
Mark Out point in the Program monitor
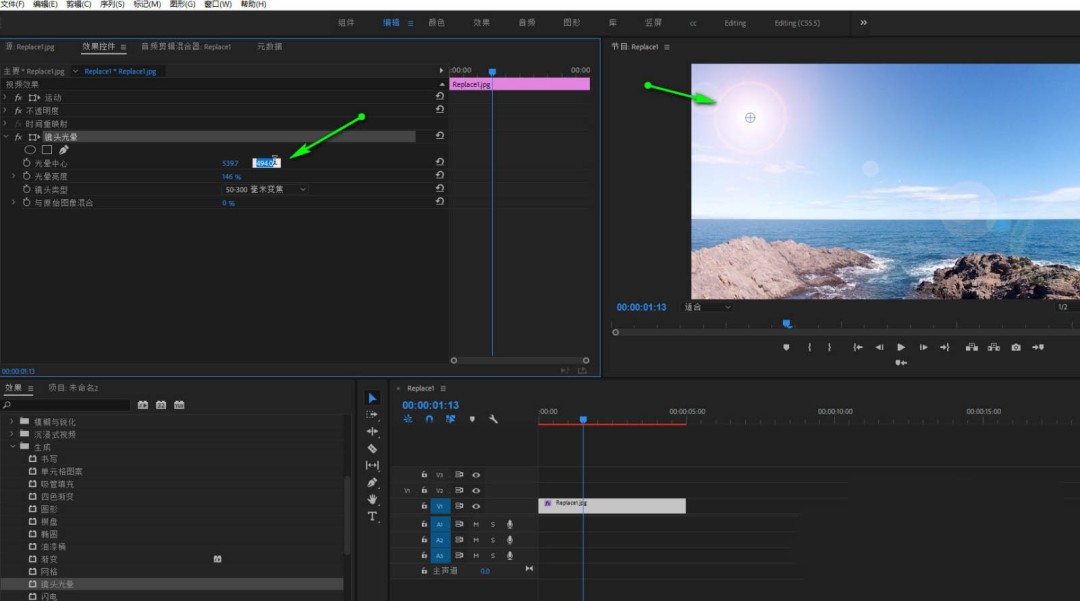[829, 348]
